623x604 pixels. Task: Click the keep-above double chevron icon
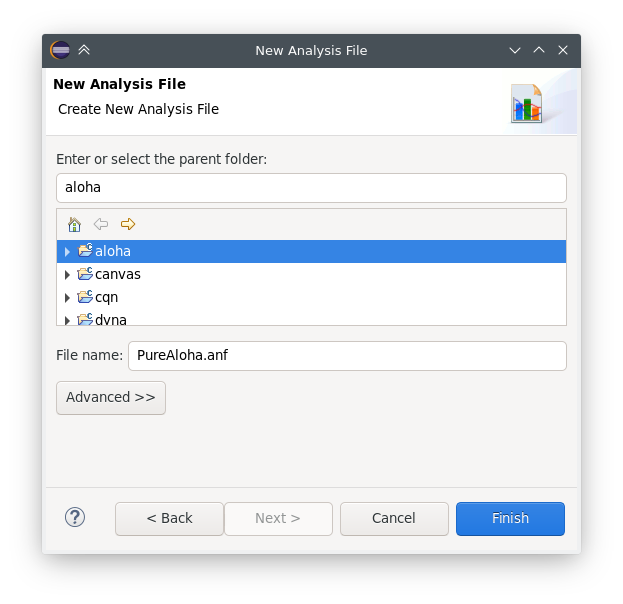click(x=84, y=50)
